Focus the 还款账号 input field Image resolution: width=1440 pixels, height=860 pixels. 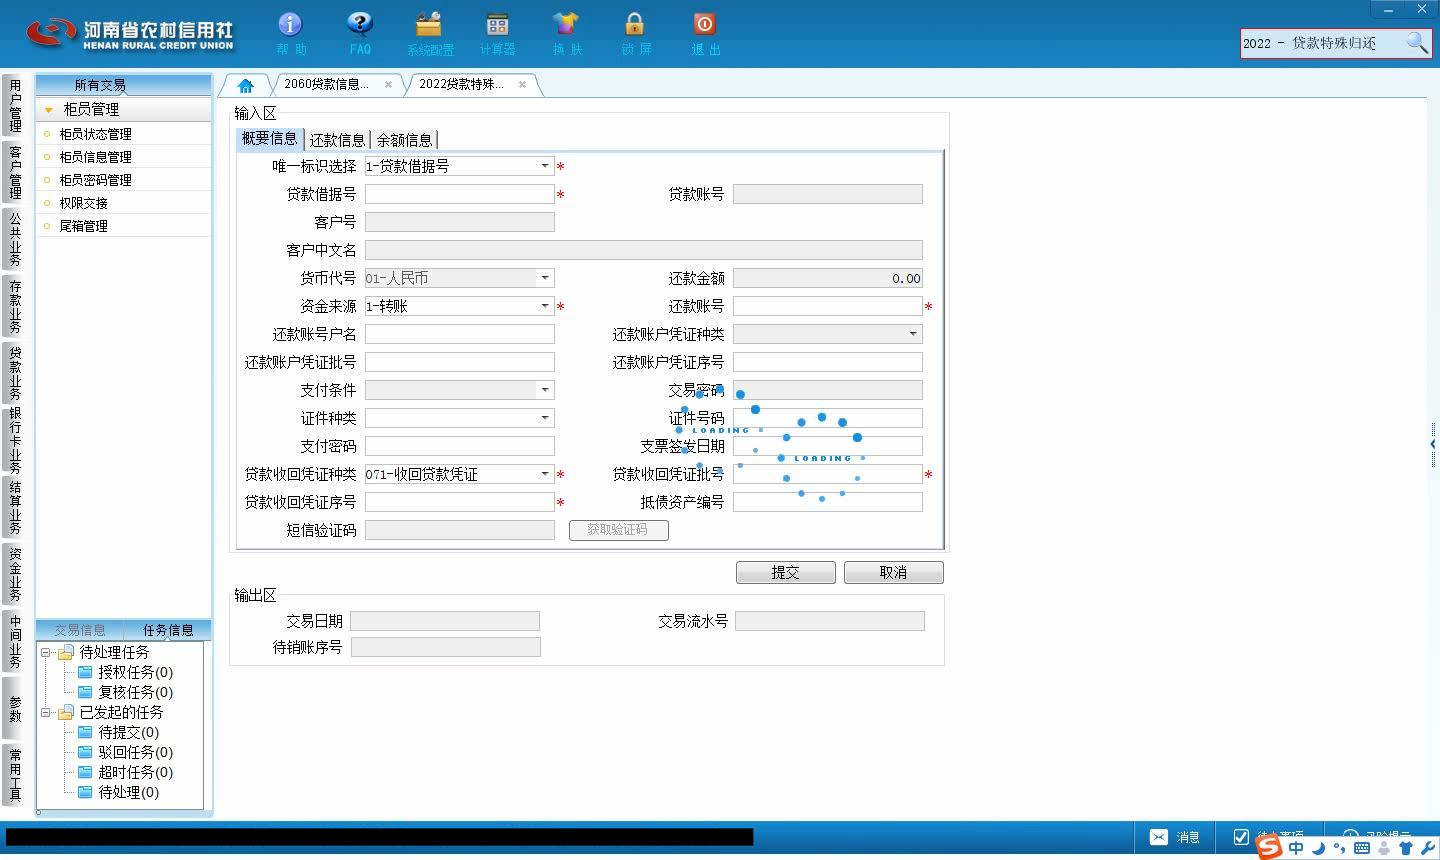click(x=827, y=306)
